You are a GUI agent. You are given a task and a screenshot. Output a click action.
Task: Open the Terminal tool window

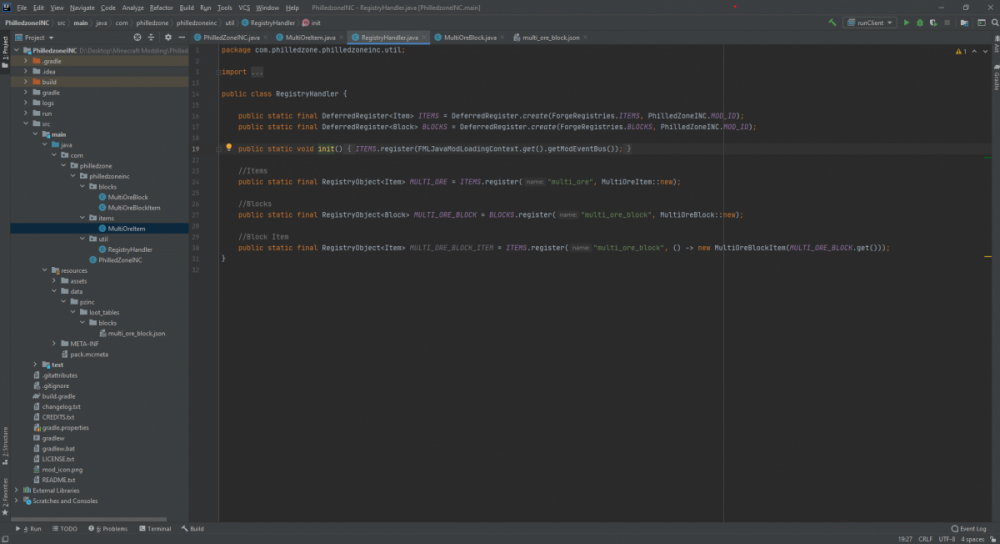[155, 529]
